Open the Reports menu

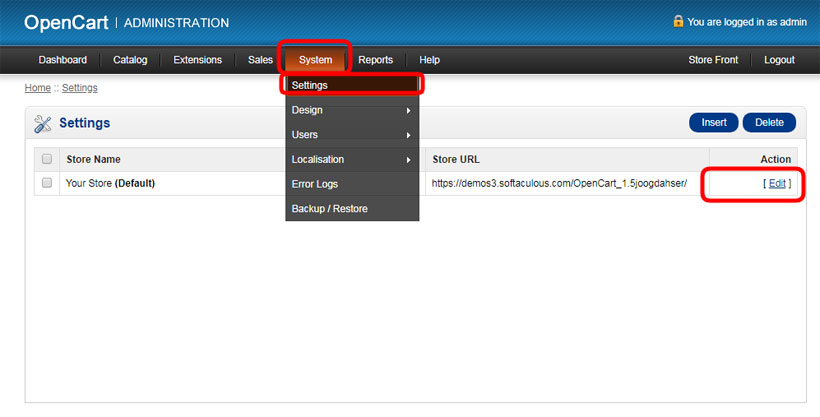click(375, 60)
